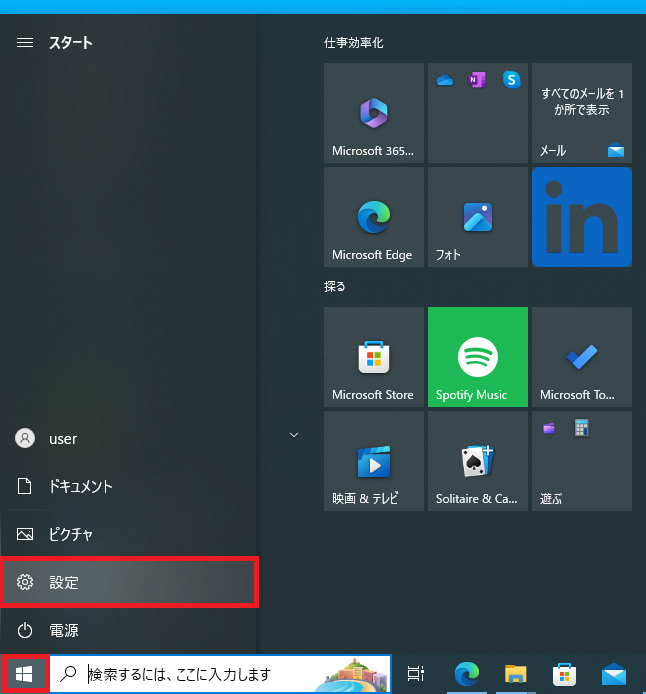Select 設定 in the Start menu
This screenshot has width=646, height=694.
(x=128, y=582)
